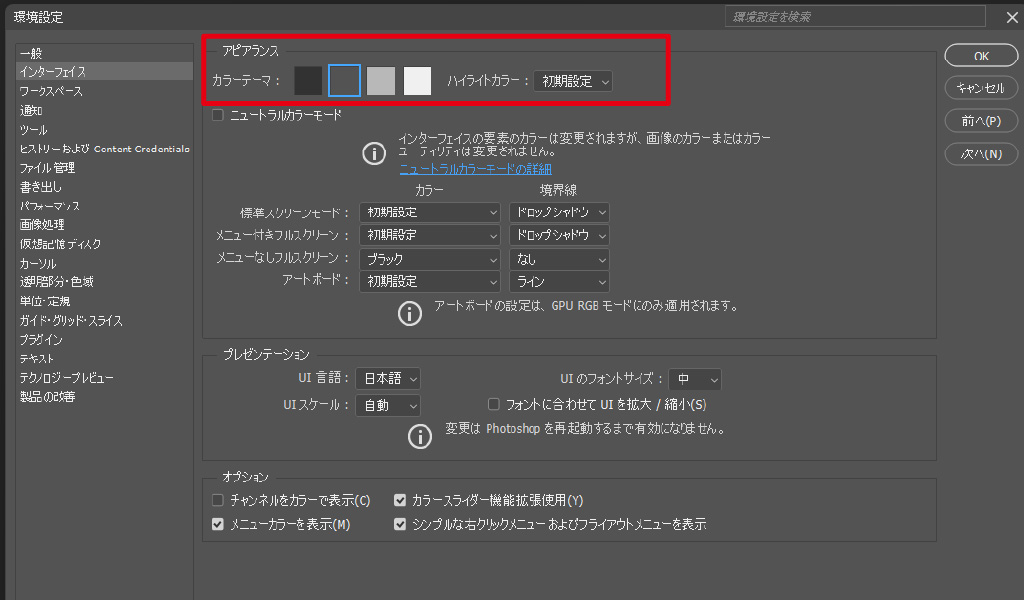Pick the light gray color theme swatch
The width and height of the screenshot is (1024, 600).
[381, 81]
